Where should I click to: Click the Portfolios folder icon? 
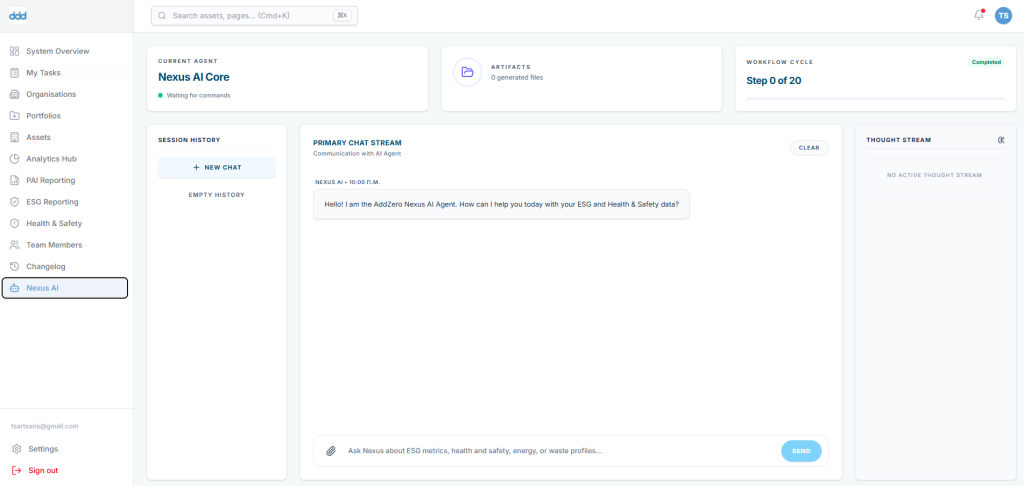[x=14, y=116]
